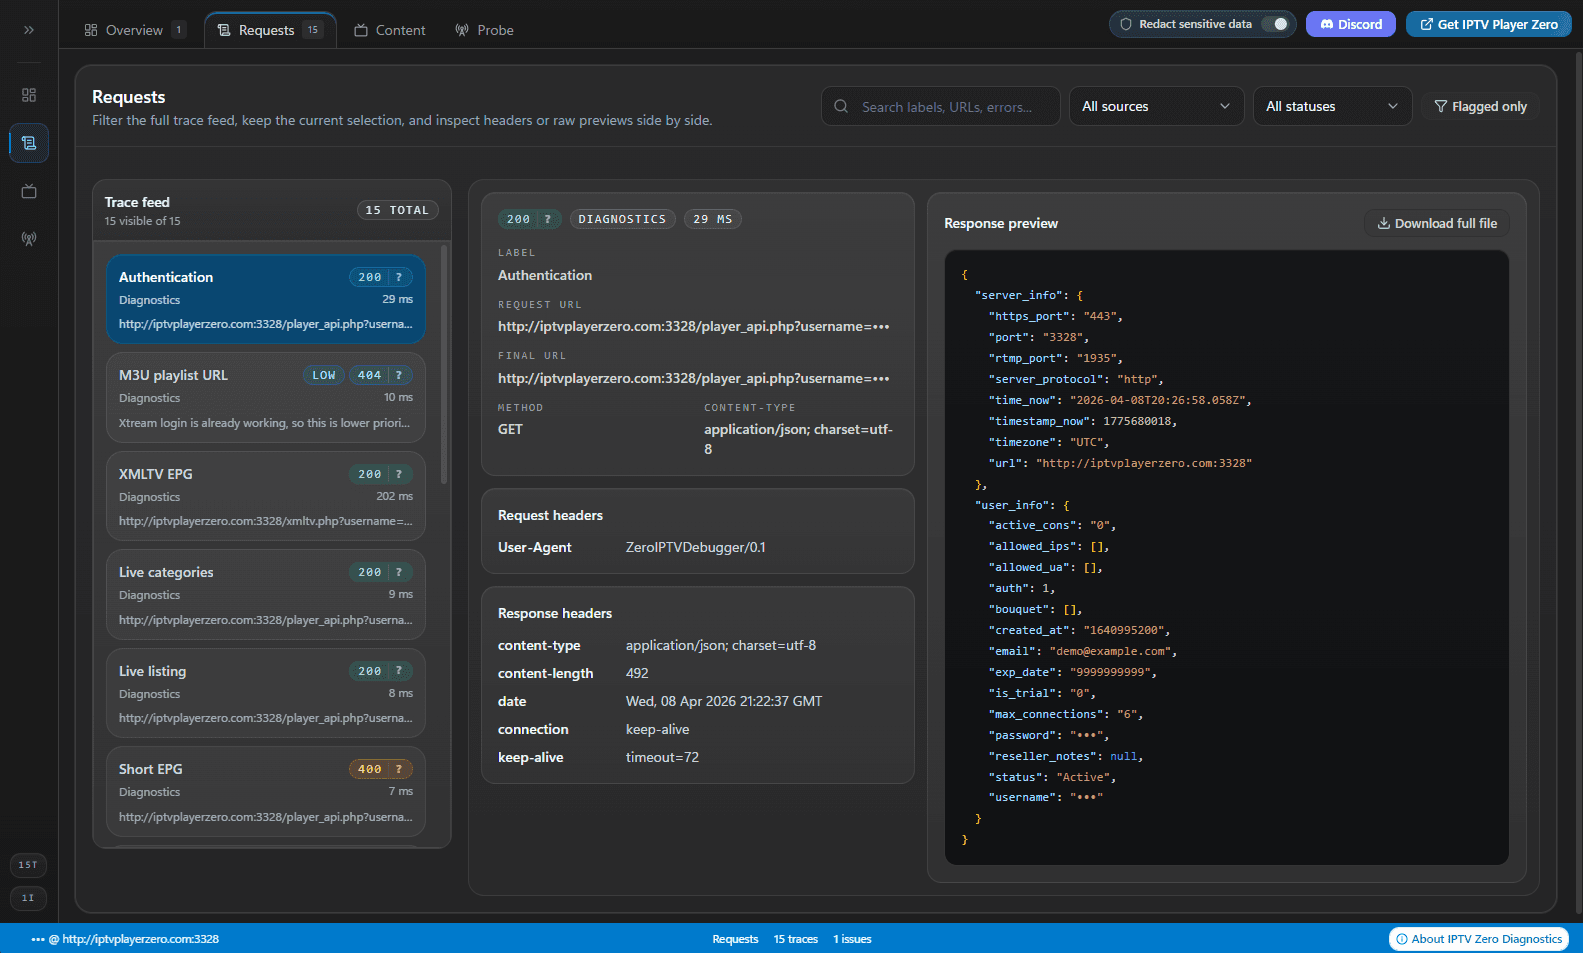
Task: Click the help icon on the M3U playlist status
Action: (x=399, y=375)
